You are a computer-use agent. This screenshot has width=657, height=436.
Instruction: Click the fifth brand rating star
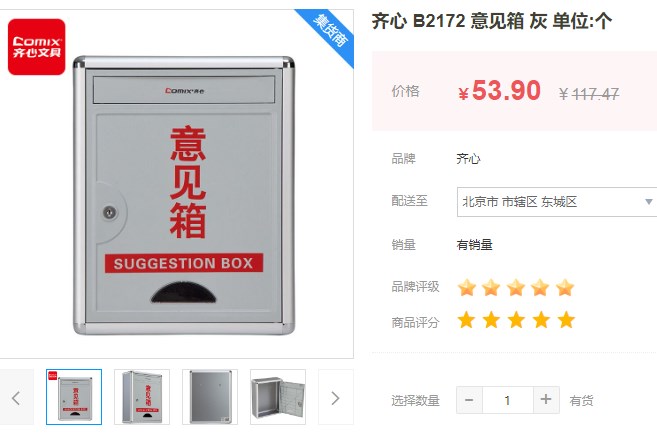pos(565,287)
